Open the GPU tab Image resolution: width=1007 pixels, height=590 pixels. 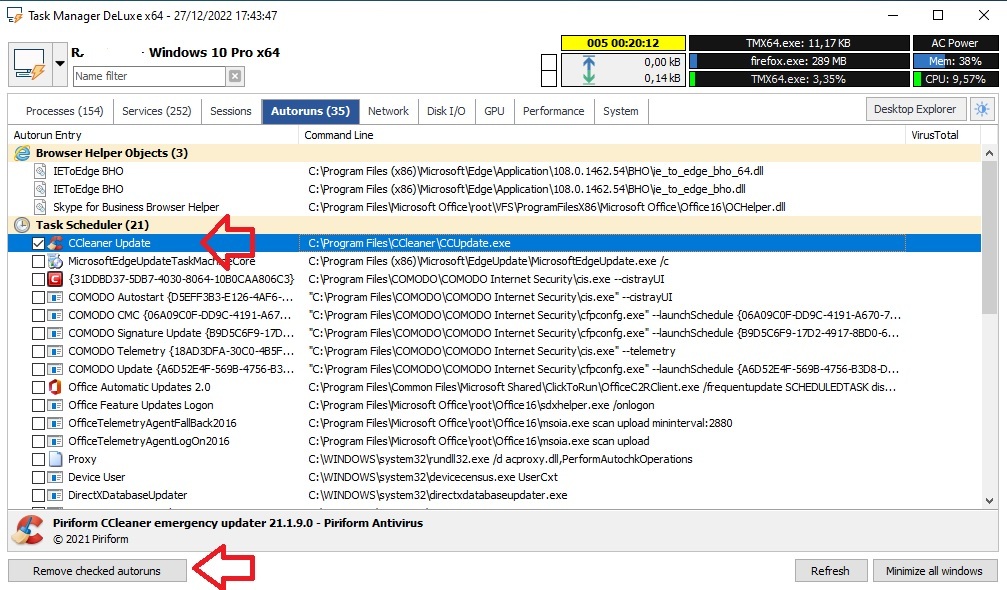tap(494, 111)
